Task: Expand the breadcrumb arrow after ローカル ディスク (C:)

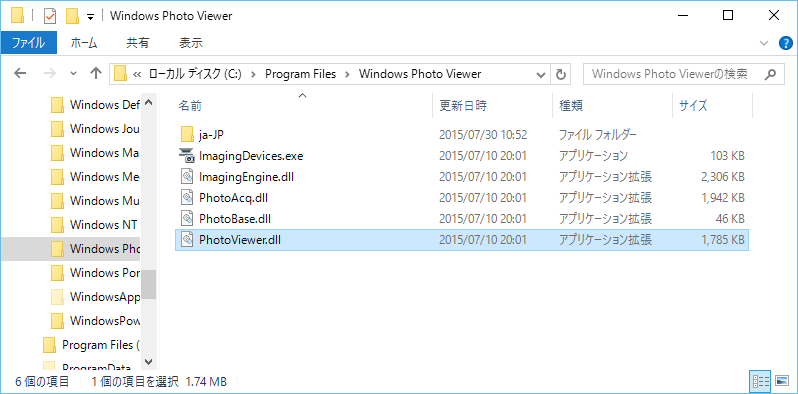Action: pos(252,74)
